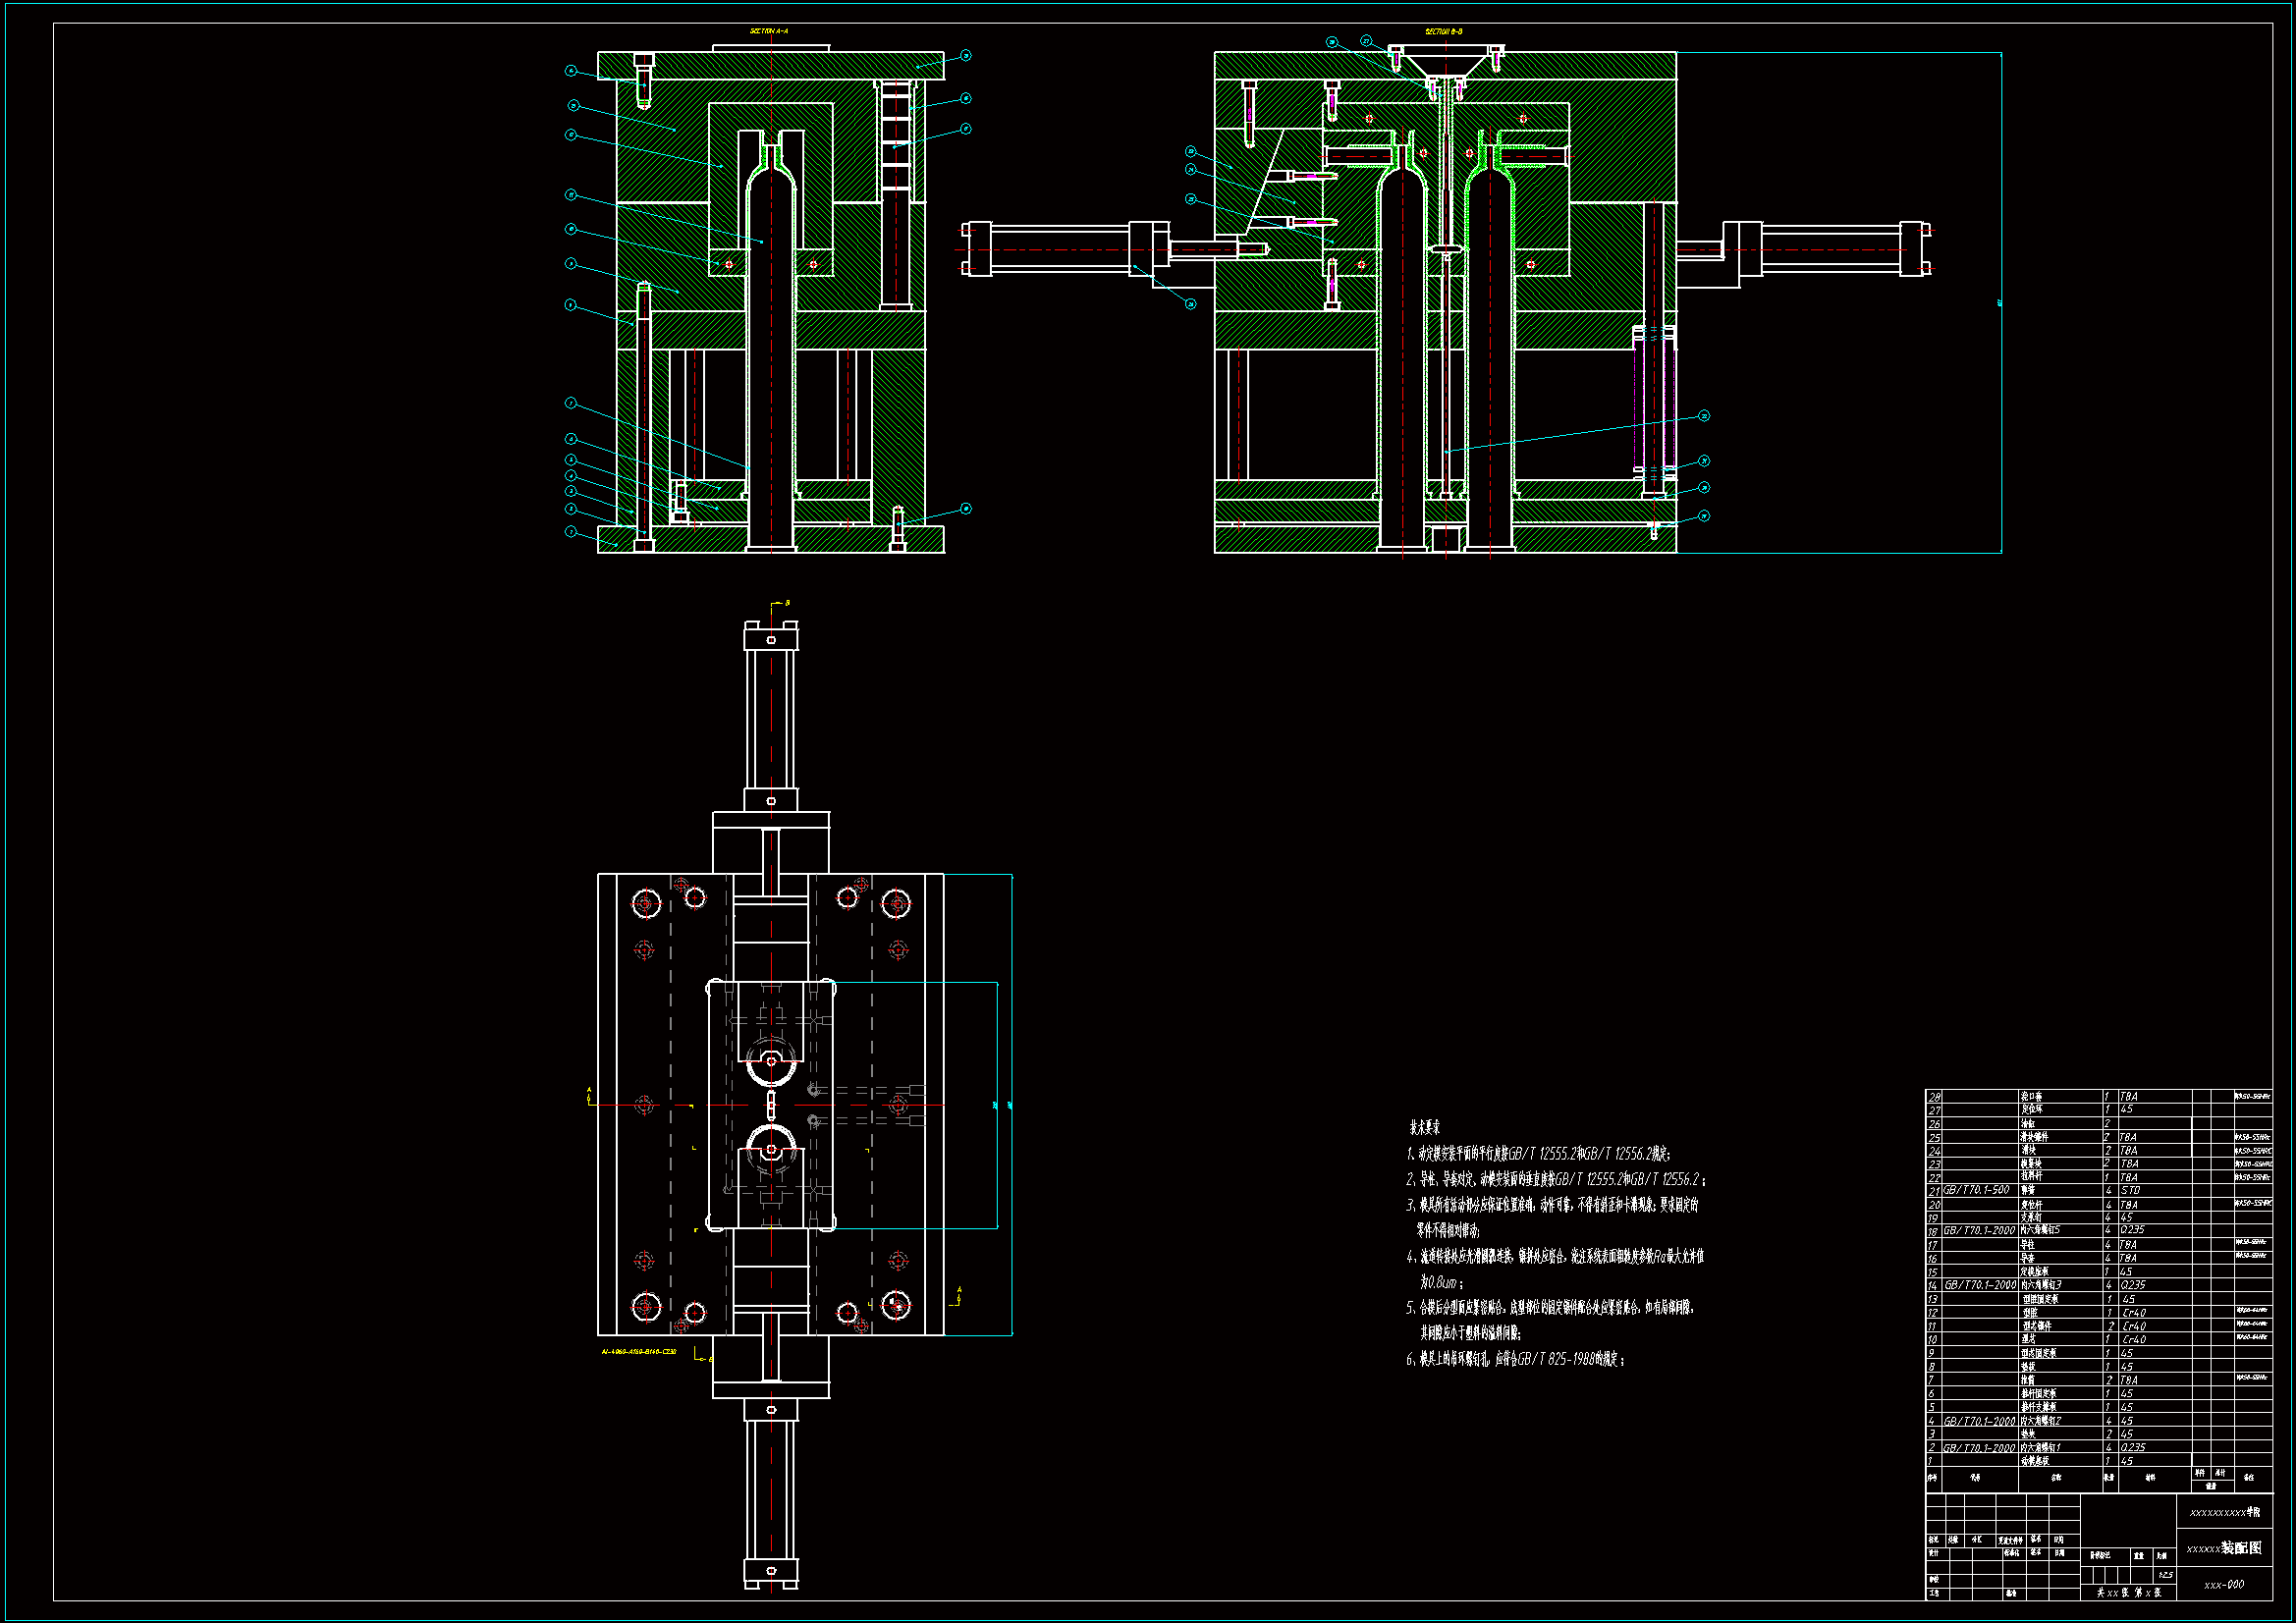Image resolution: width=2296 pixels, height=1623 pixels.
Task: Select the left hydraulic cylinder in Section B-B
Action: (x=1060, y=249)
